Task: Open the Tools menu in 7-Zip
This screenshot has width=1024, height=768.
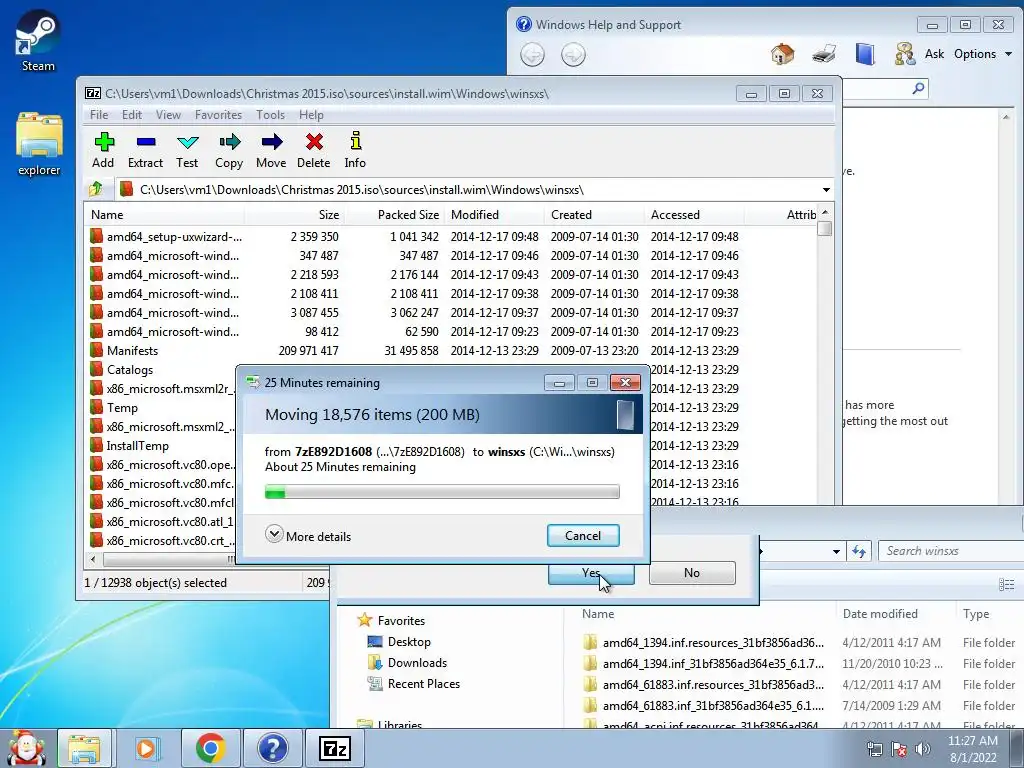Action: [270, 115]
